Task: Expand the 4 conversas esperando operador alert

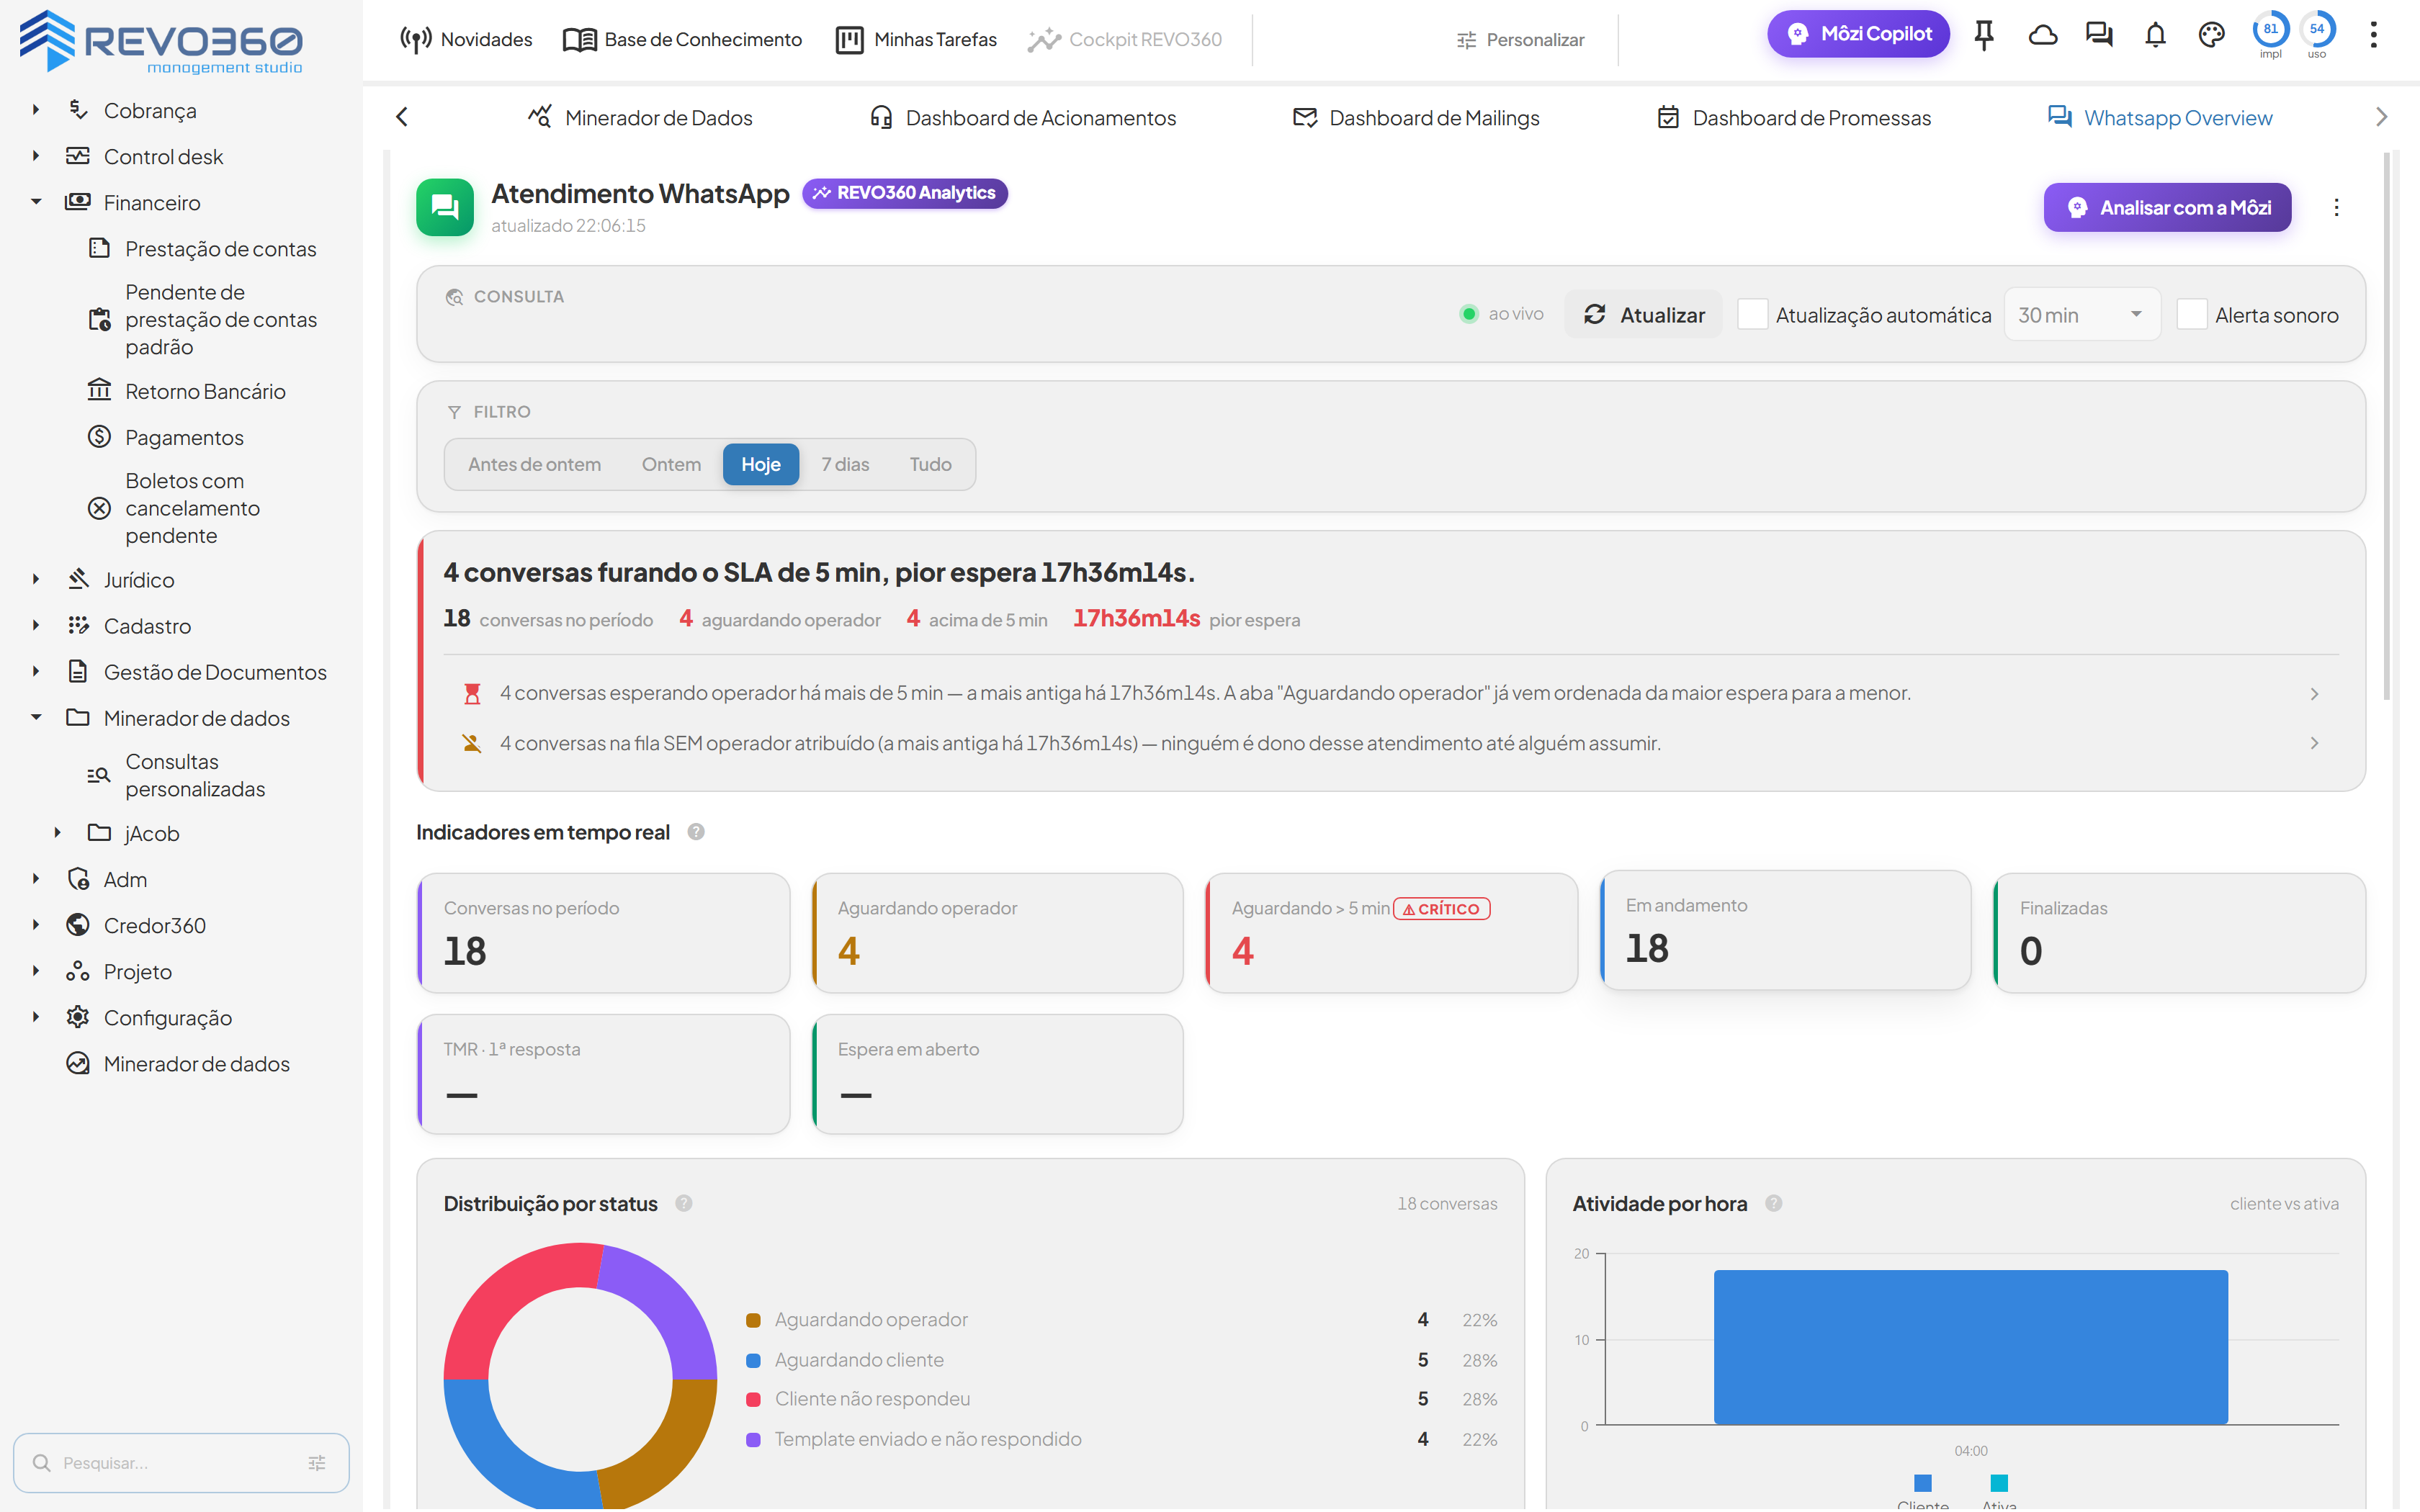Action: [x=1390, y=693]
